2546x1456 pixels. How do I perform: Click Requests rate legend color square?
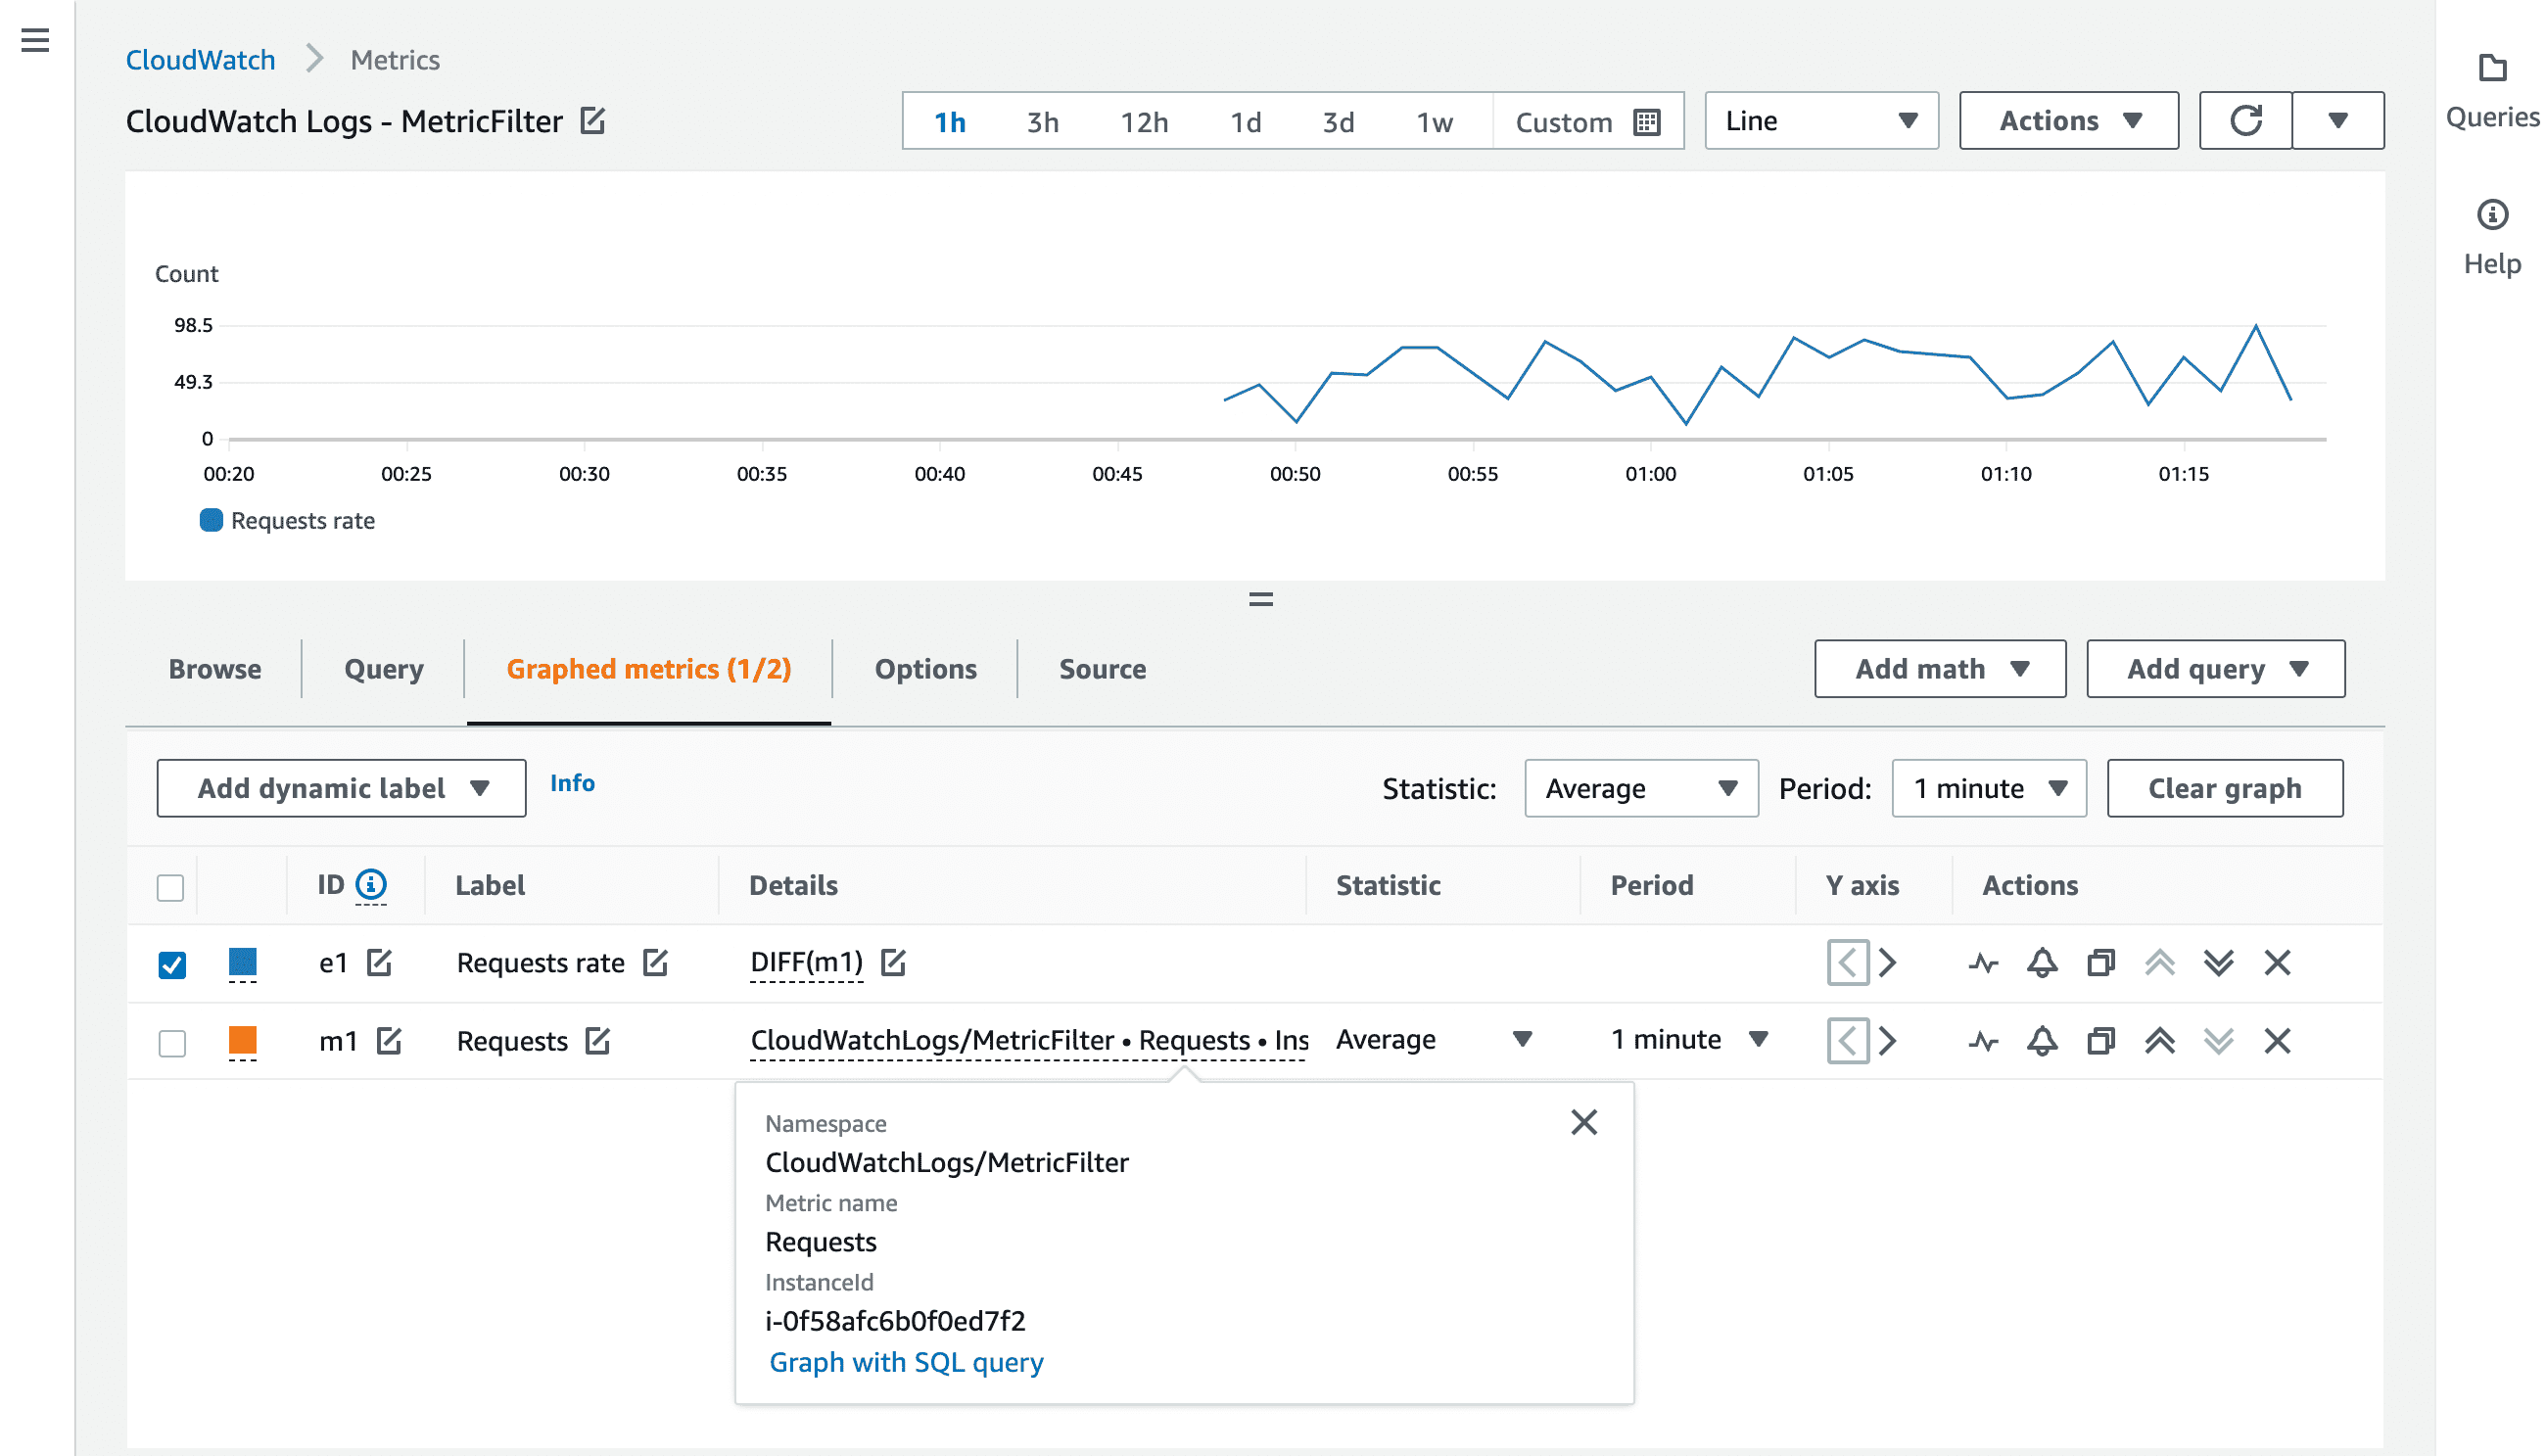(x=211, y=520)
